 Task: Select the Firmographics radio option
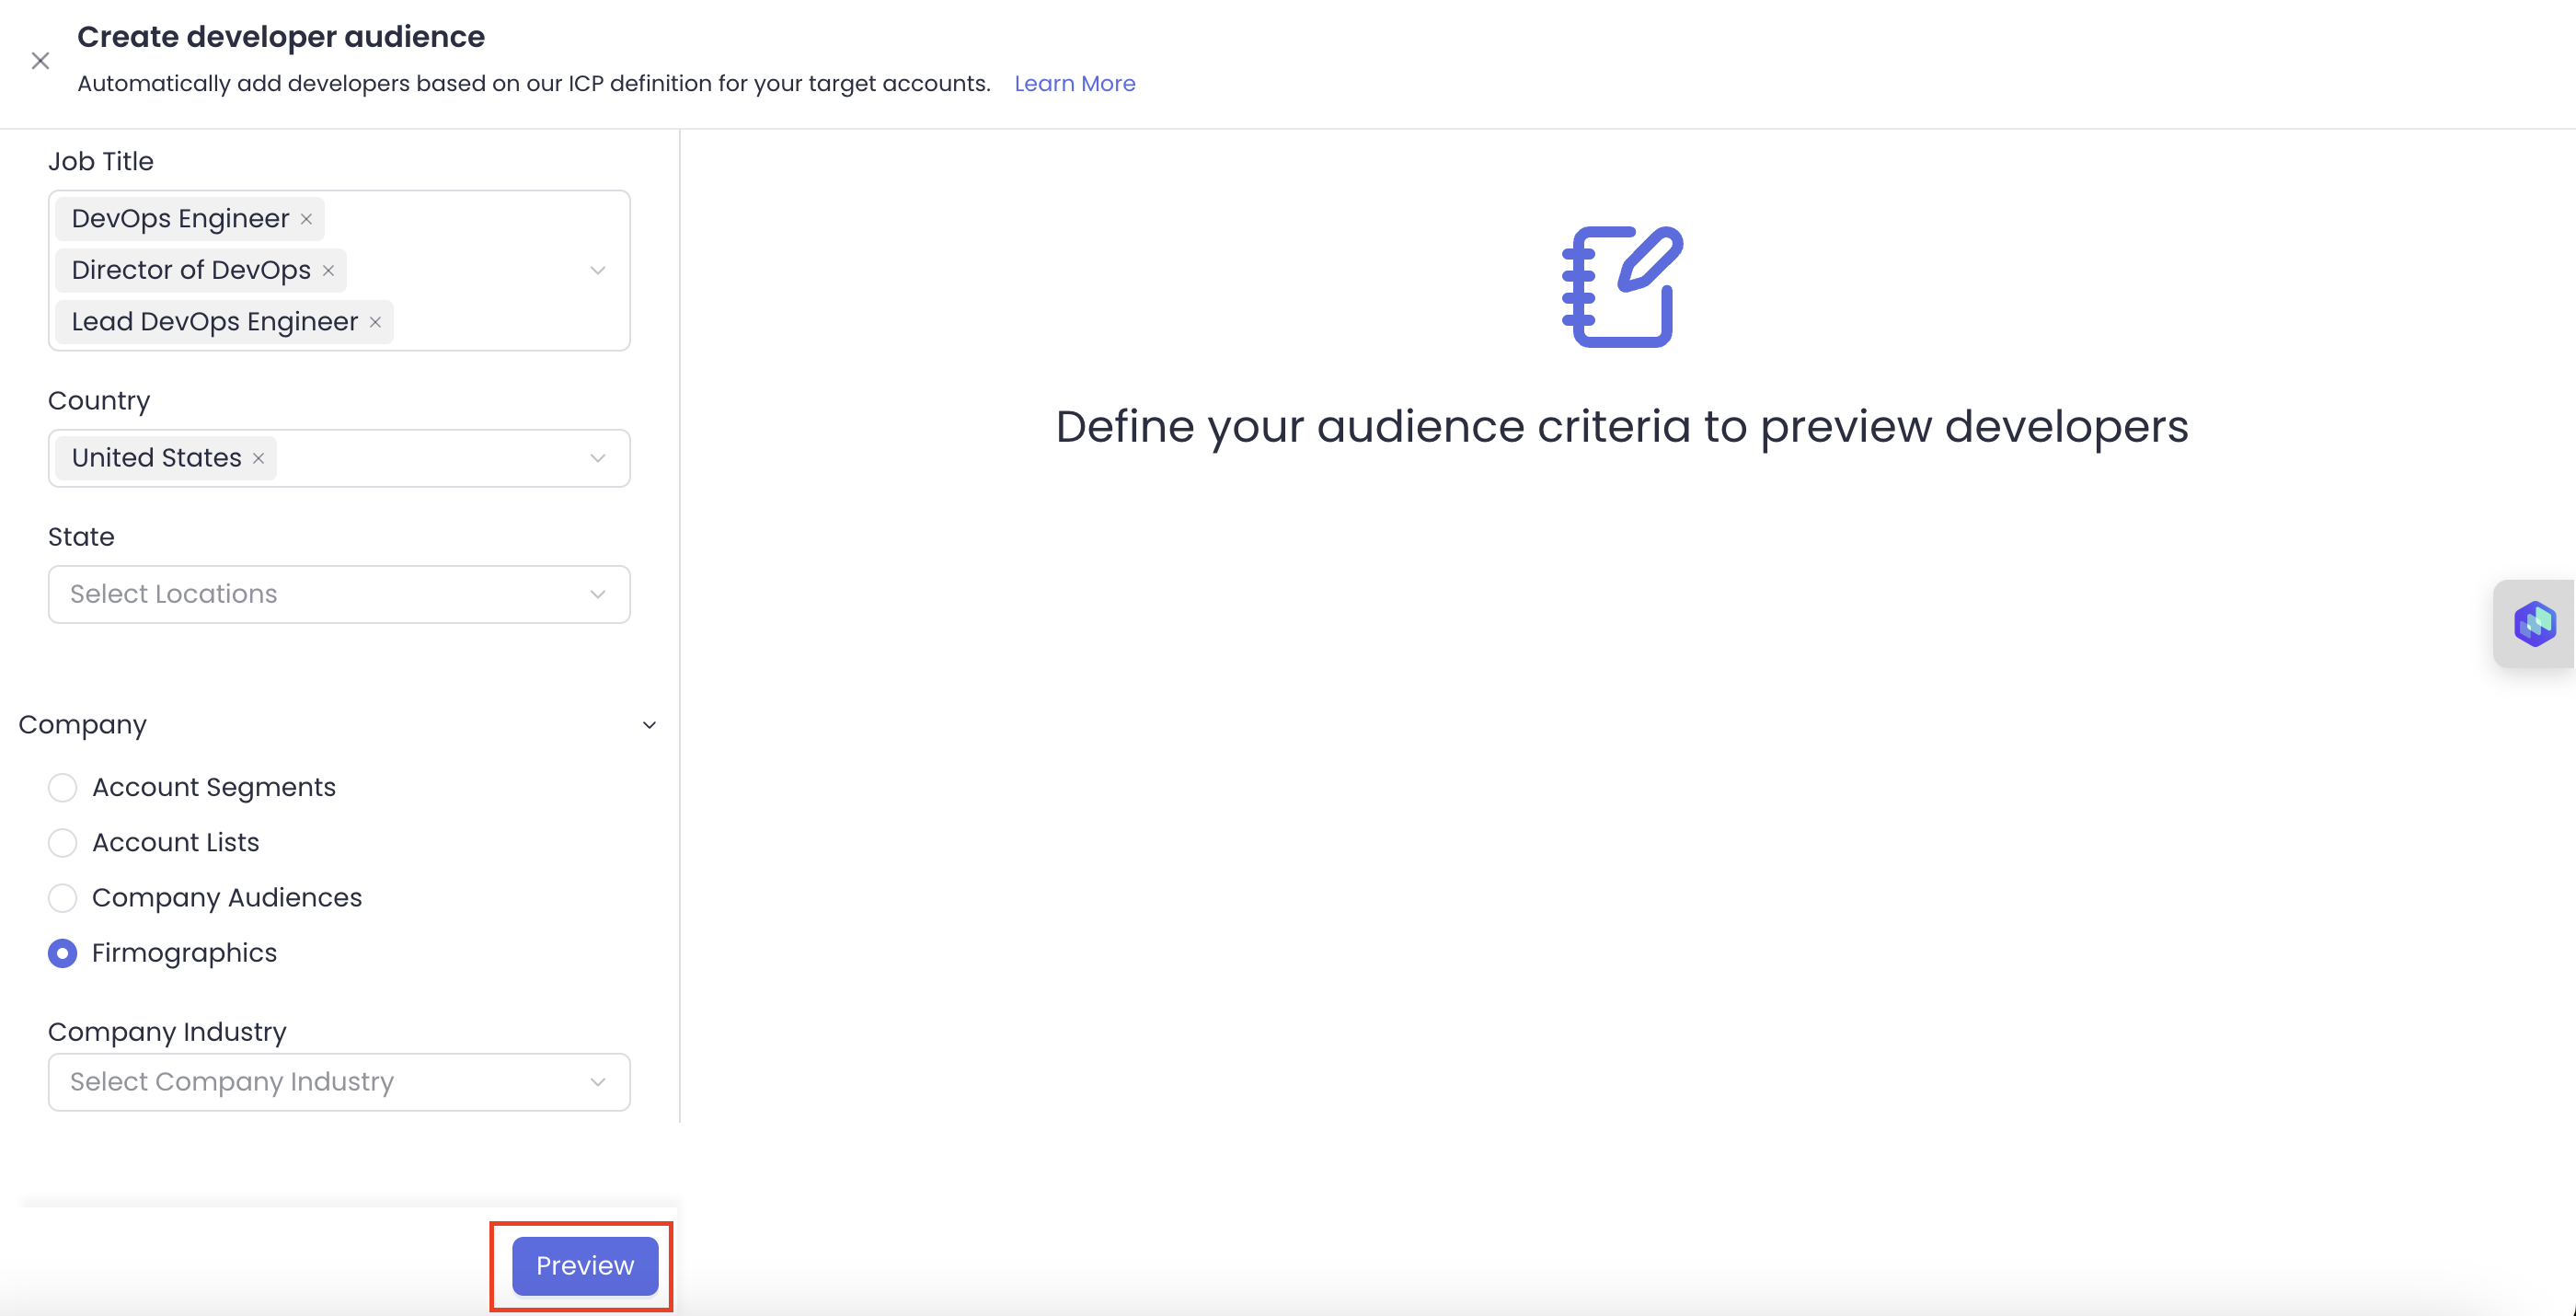[x=62, y=953]
